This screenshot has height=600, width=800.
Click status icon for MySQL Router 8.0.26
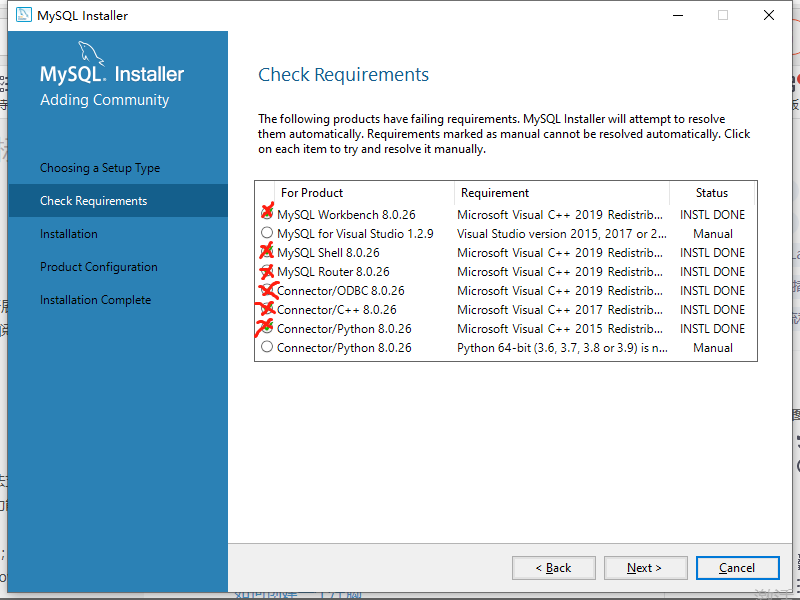[267, 271]
